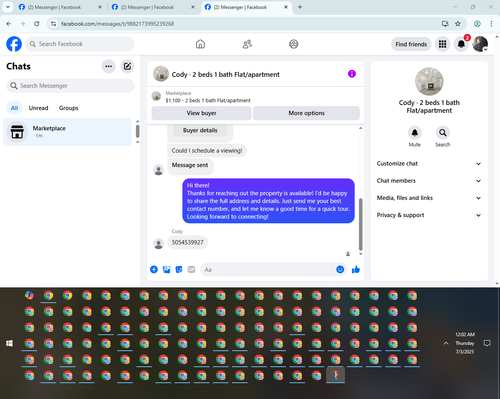Open more actions plus icon in composer
The image size is (500, 399).
pyautogui.click(x=154, y=269)
